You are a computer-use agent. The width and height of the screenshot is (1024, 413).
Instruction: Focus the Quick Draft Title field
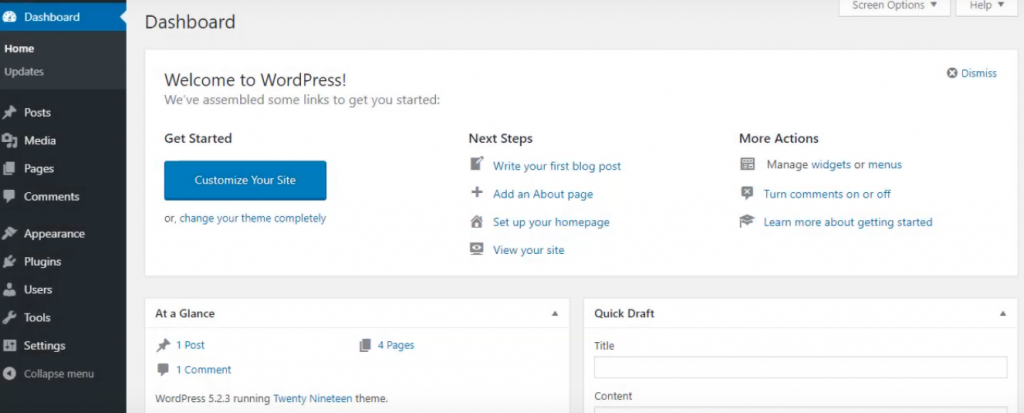pos(801,367)
